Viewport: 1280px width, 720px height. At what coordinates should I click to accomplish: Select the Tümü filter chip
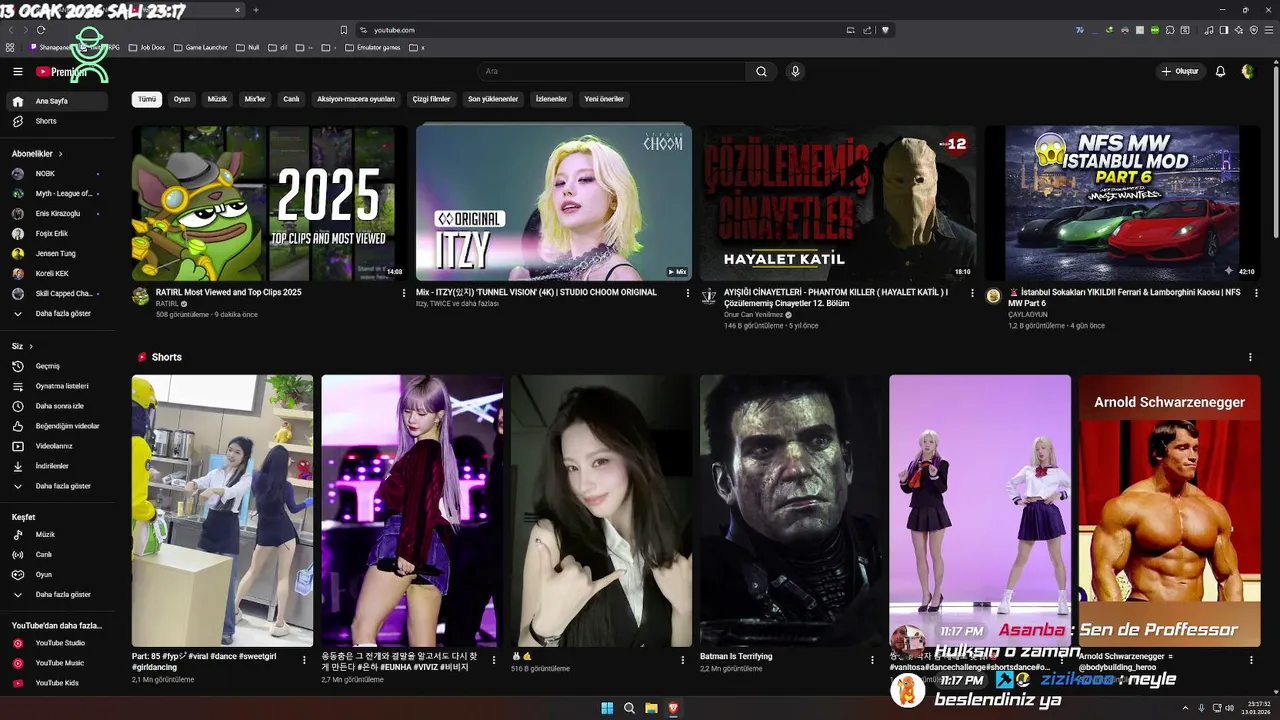tap(147, 99)
